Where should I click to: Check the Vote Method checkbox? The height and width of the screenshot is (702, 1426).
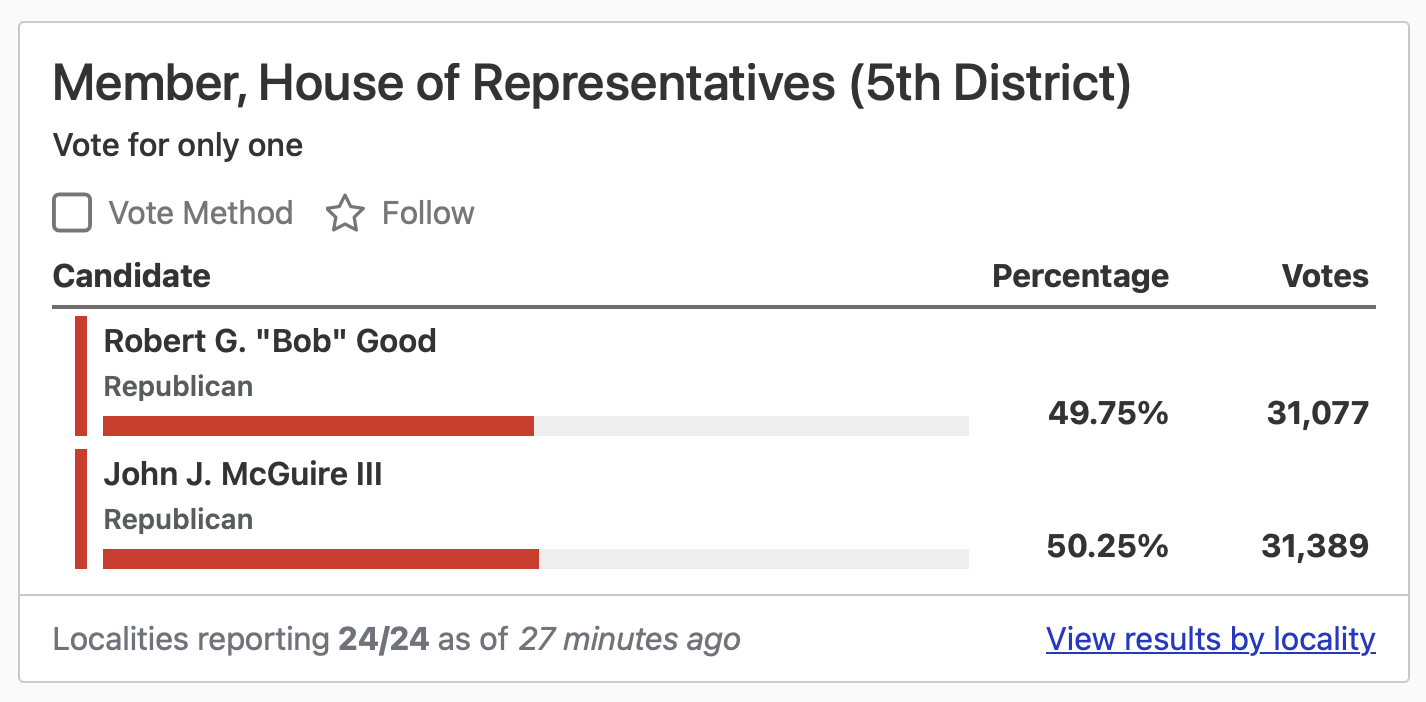tap(72, 213)
